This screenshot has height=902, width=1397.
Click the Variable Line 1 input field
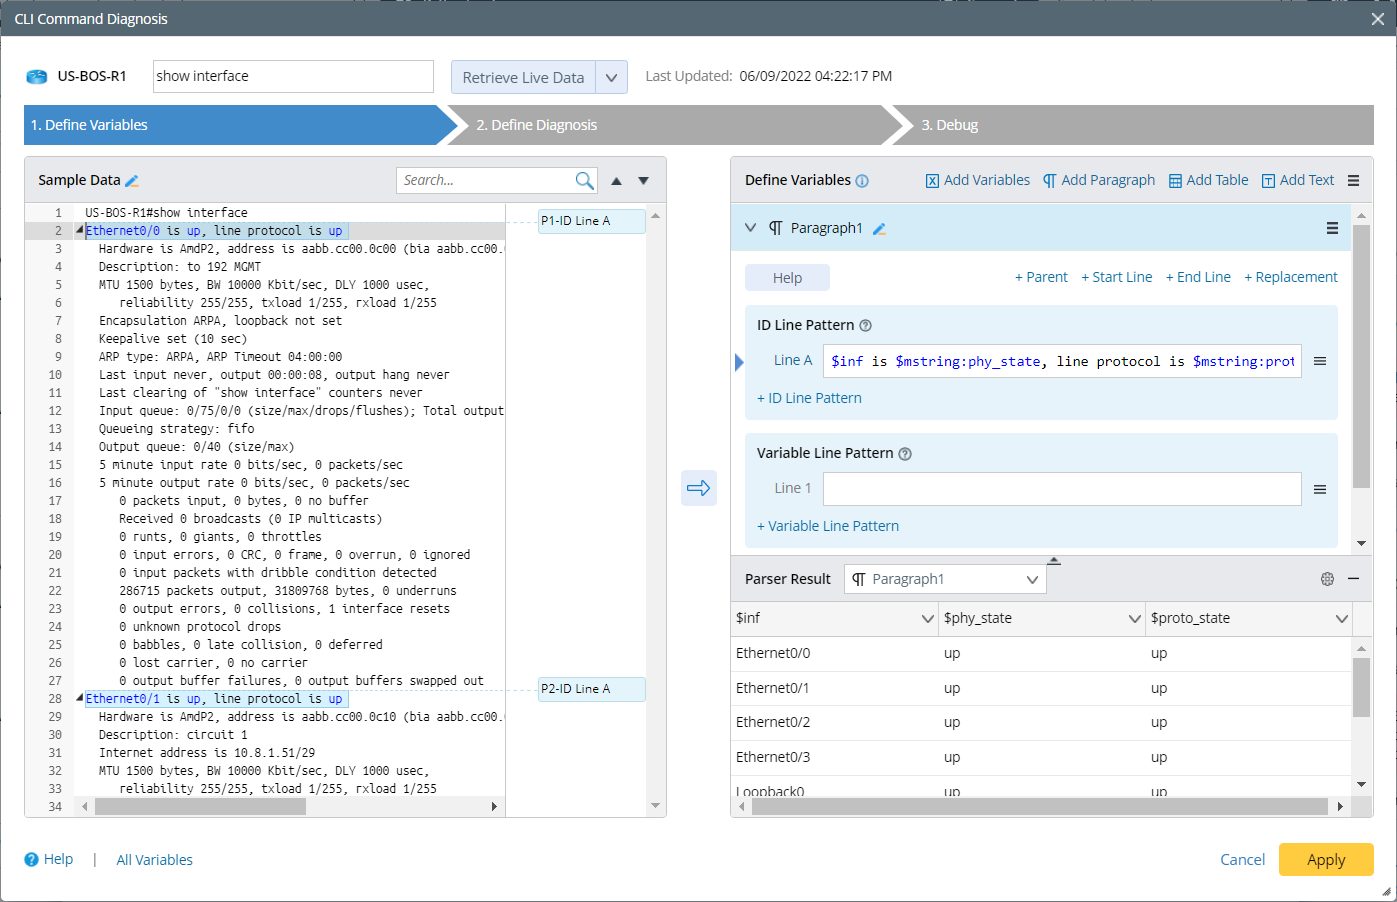click(1061, 489)
